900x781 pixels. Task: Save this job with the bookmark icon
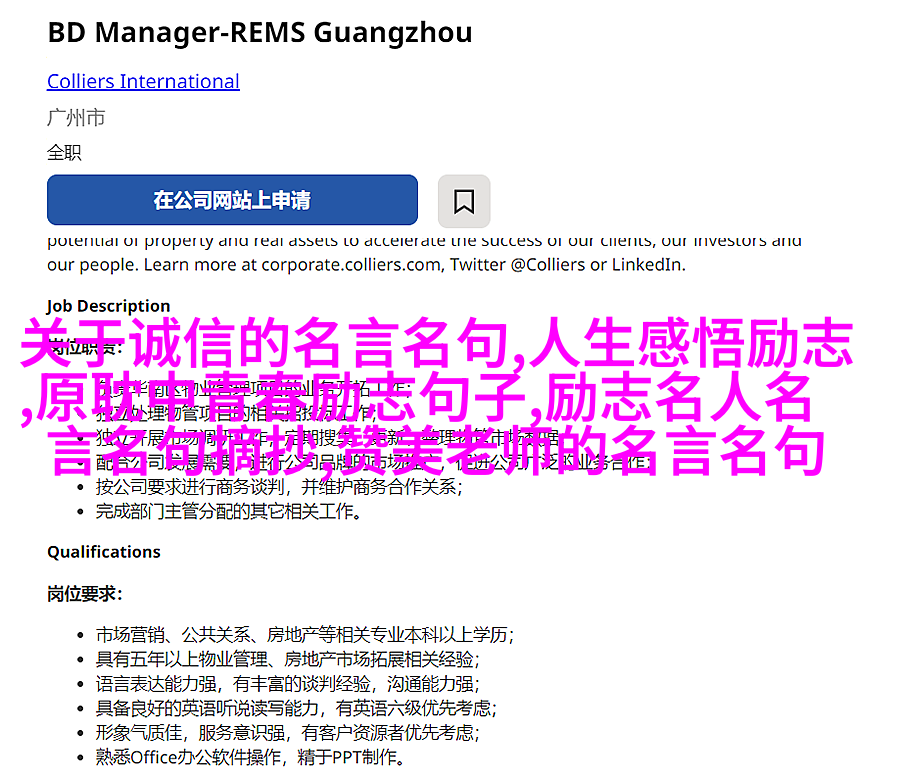pyautogui.click(x=464, y=201)
